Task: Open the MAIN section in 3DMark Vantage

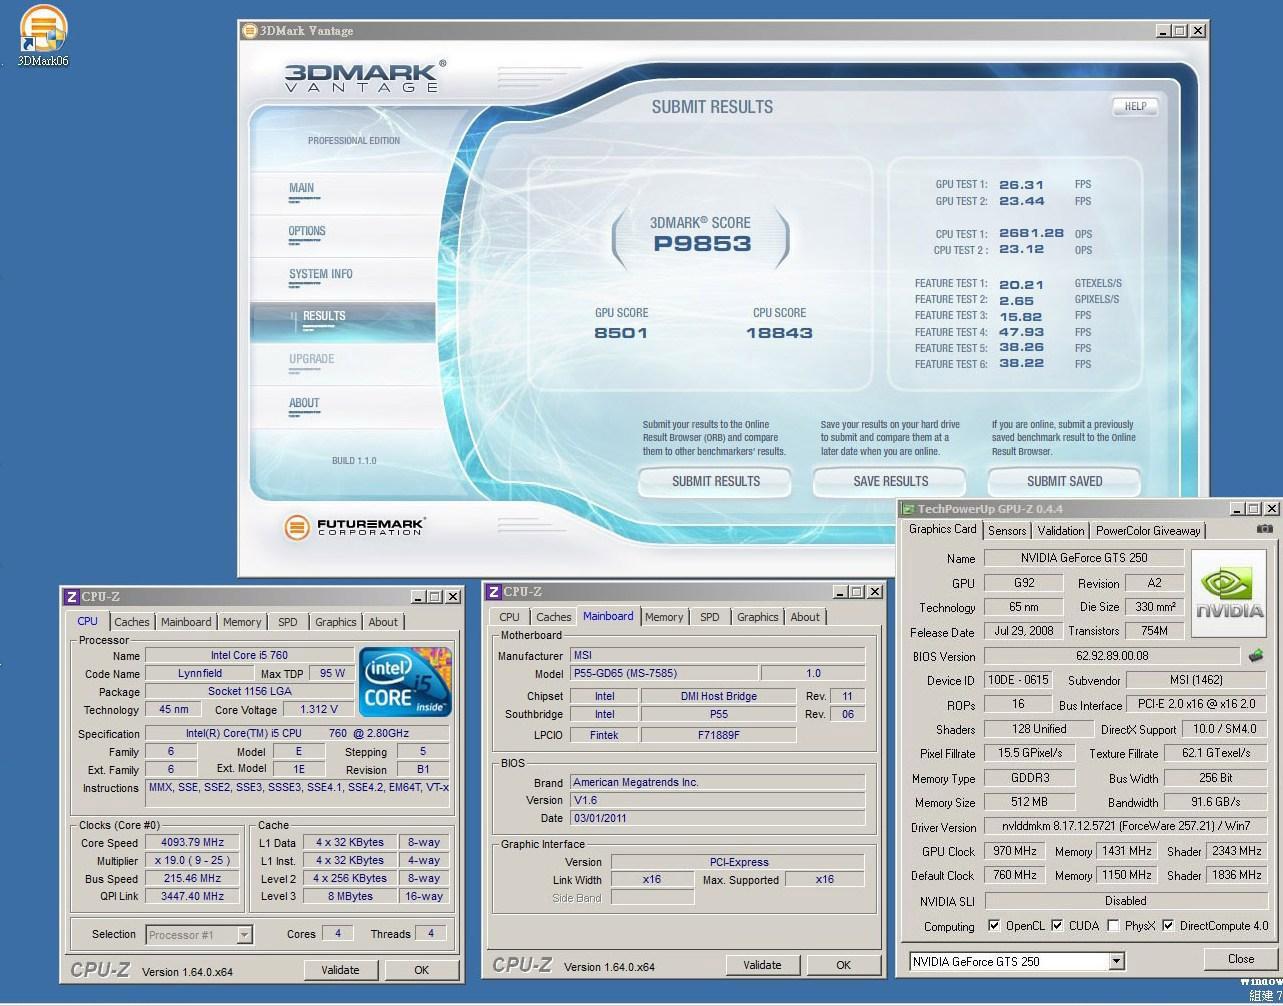Action: [301, 188]
